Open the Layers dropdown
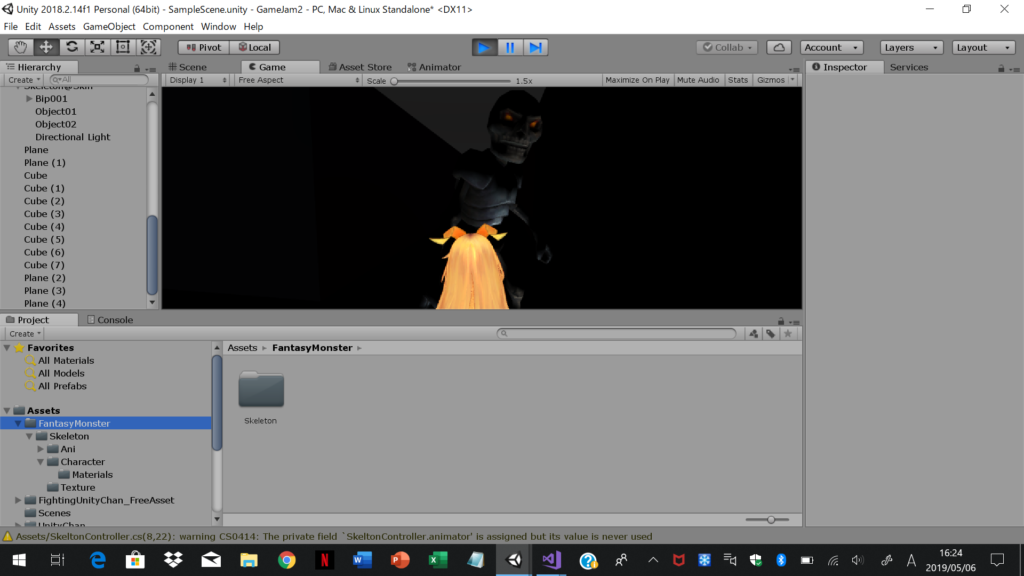The width and height of the screenshot is (1024, 576). click(x=911, y=47)
